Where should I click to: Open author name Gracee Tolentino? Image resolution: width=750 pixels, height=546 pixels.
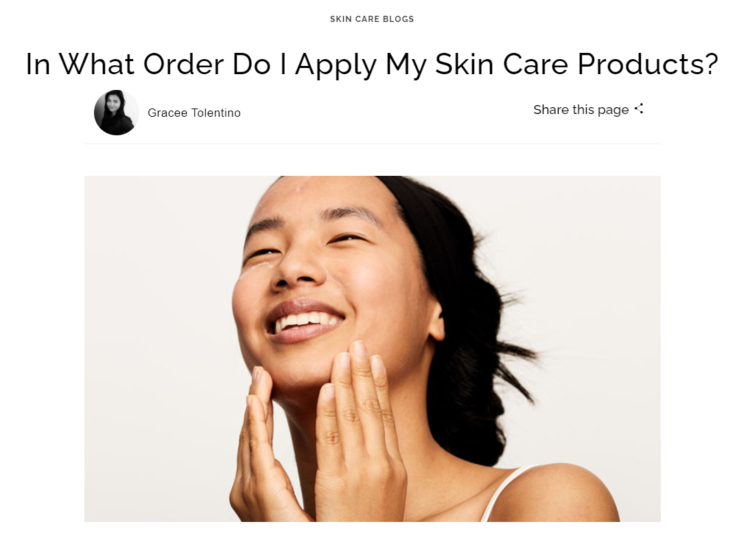(x=194, y=113)
